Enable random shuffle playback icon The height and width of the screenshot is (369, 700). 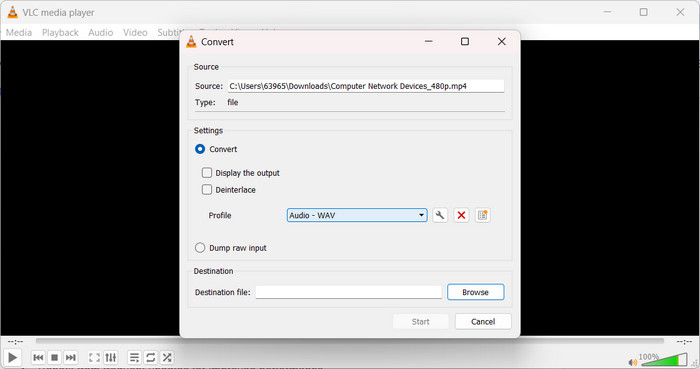click(x=167, y=357)
